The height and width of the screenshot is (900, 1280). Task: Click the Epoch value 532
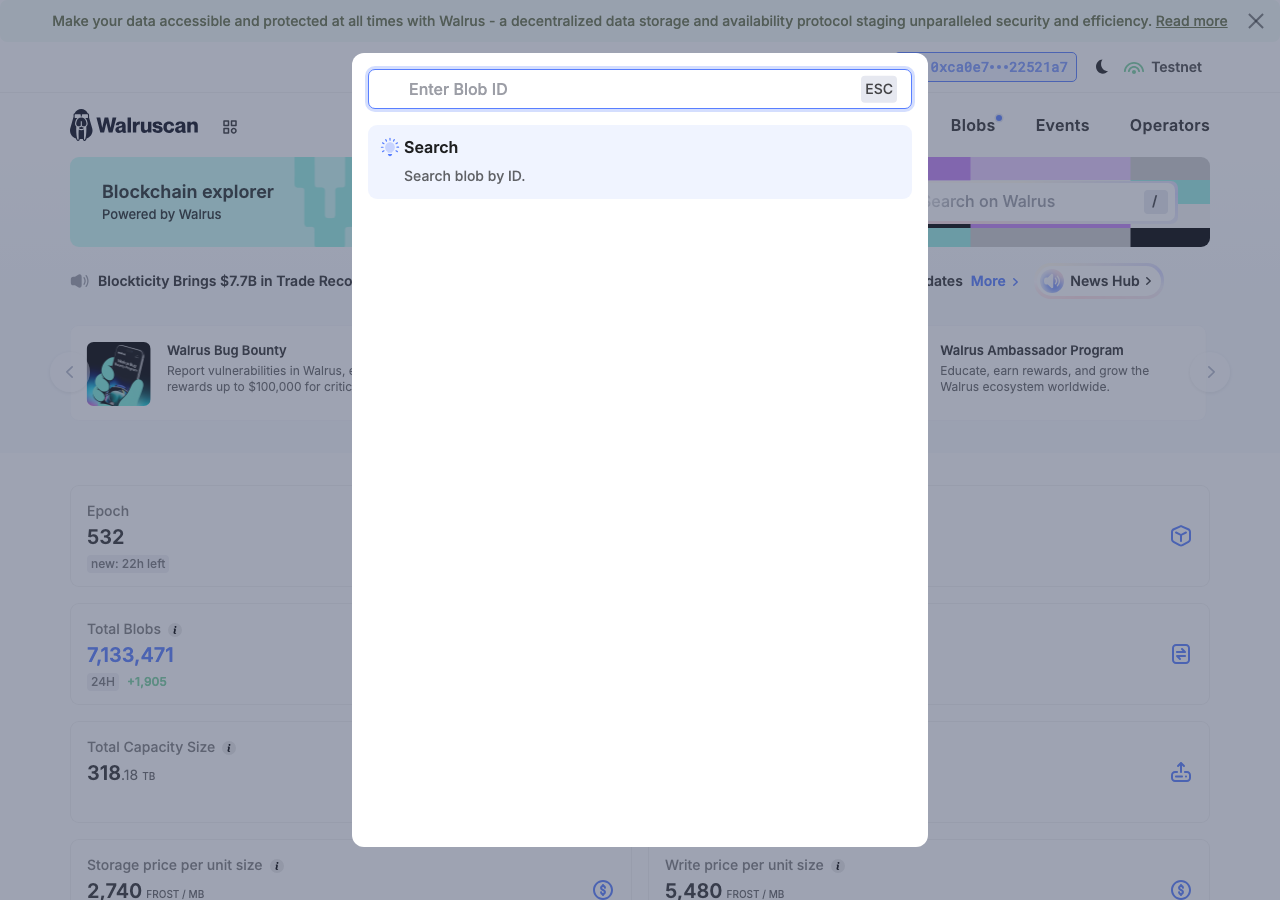(x=106, y=537)
